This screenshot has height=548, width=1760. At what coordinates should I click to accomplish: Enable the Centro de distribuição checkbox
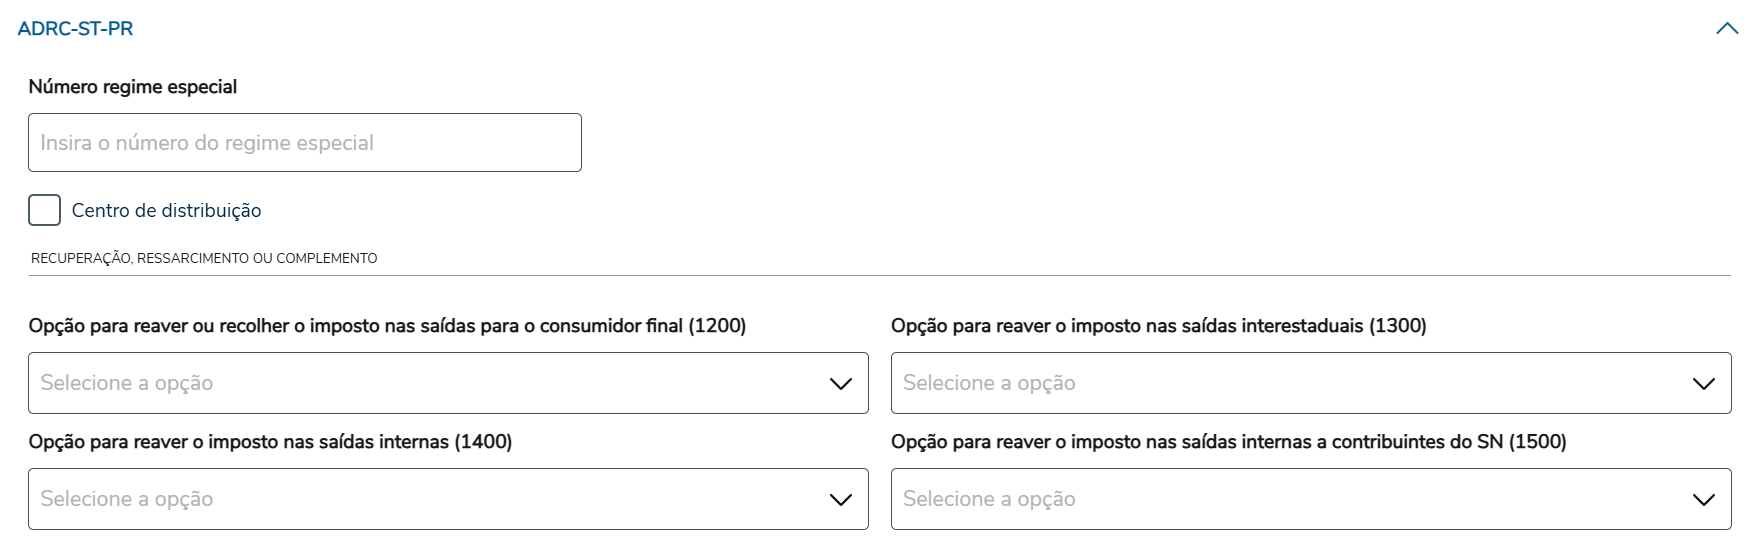[45, 210]
